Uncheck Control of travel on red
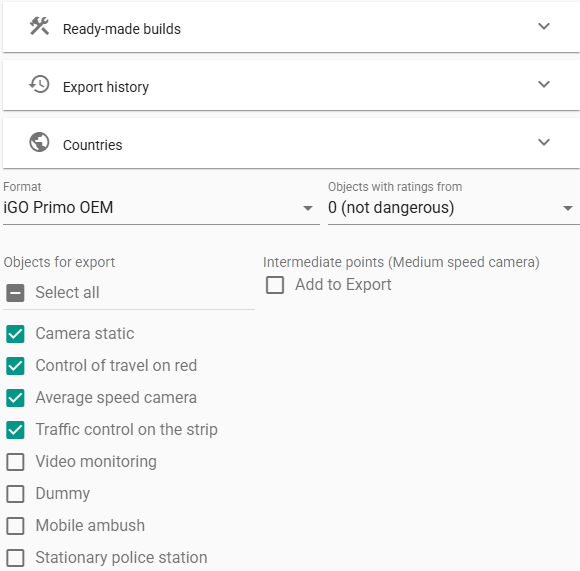Image resolution: width=580 pixels, height=571 pixels. point(15,366)
